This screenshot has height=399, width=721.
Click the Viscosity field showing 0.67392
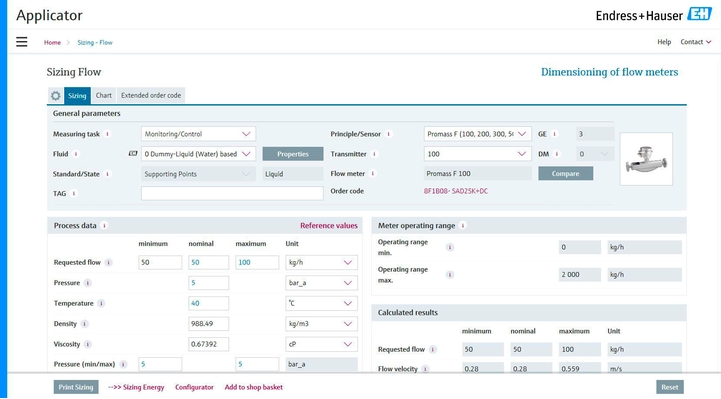208,344
